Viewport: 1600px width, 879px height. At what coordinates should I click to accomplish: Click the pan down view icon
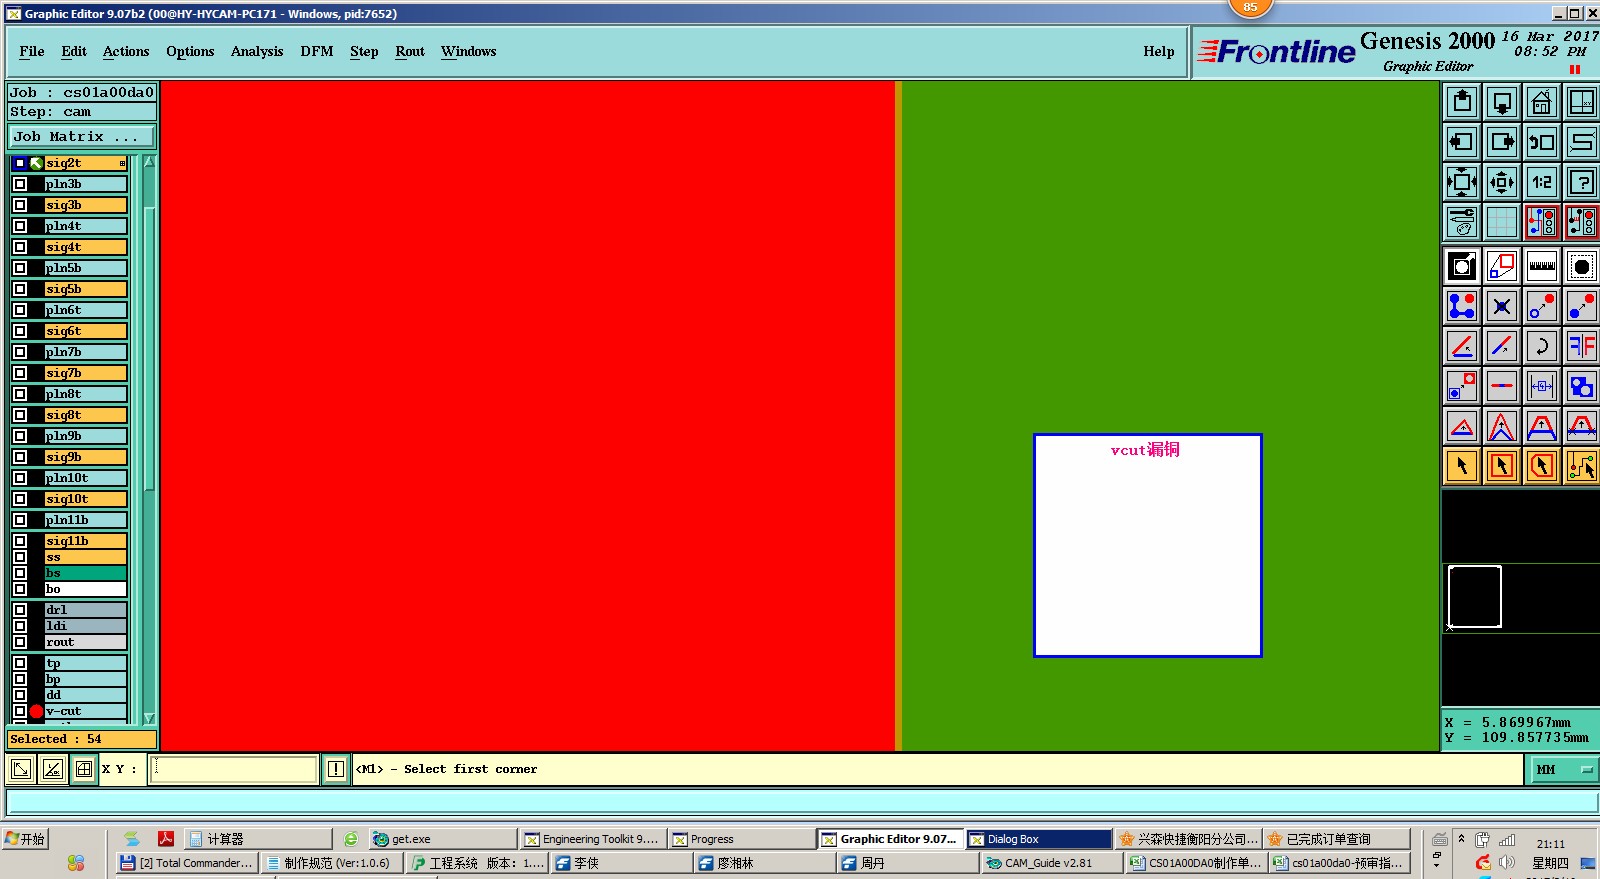click(1502, 102)
